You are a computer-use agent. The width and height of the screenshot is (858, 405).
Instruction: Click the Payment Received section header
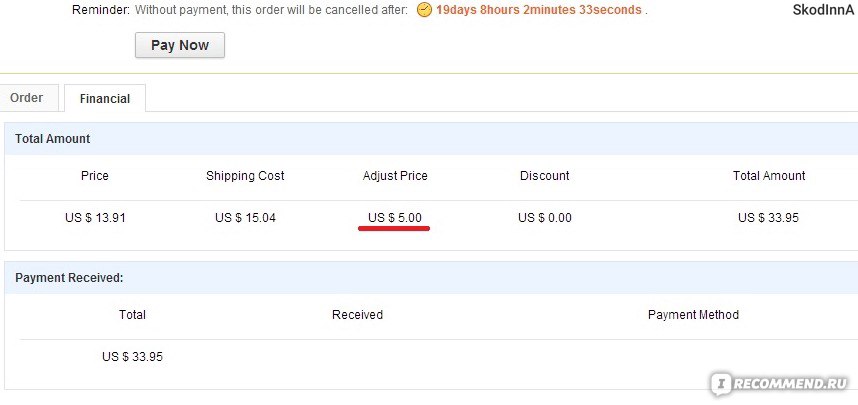(x=69, y=277)
